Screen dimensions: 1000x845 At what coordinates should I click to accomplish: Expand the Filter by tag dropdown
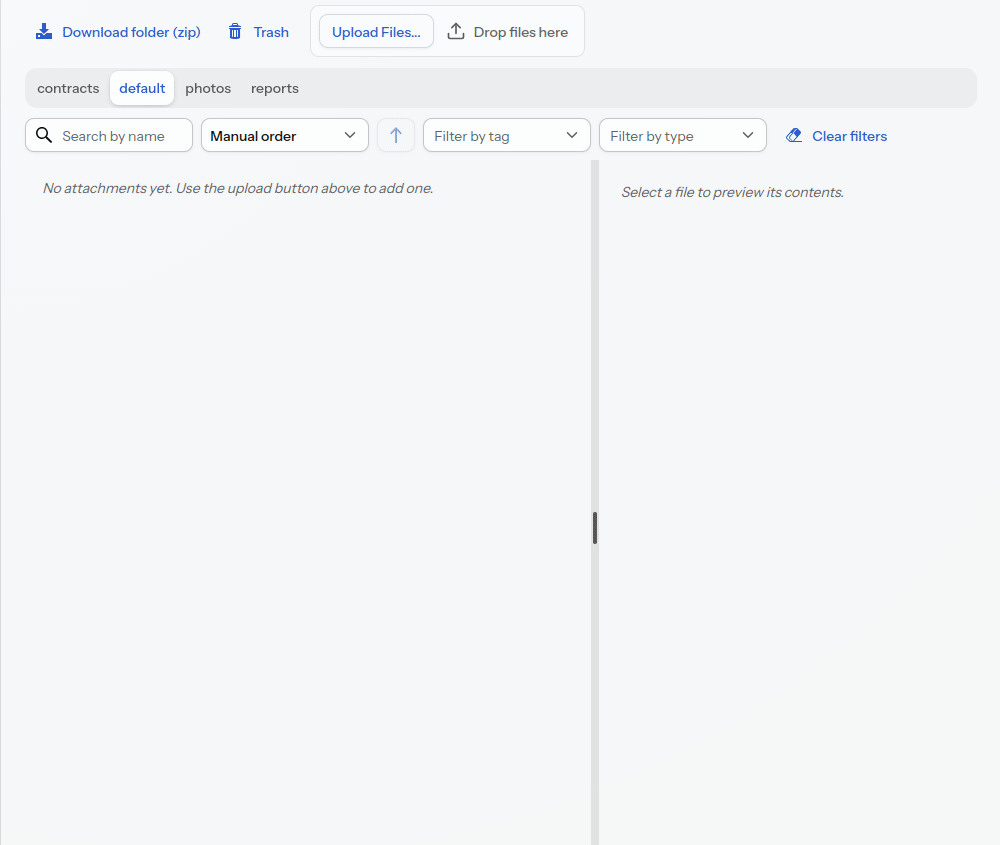point(507,135)
